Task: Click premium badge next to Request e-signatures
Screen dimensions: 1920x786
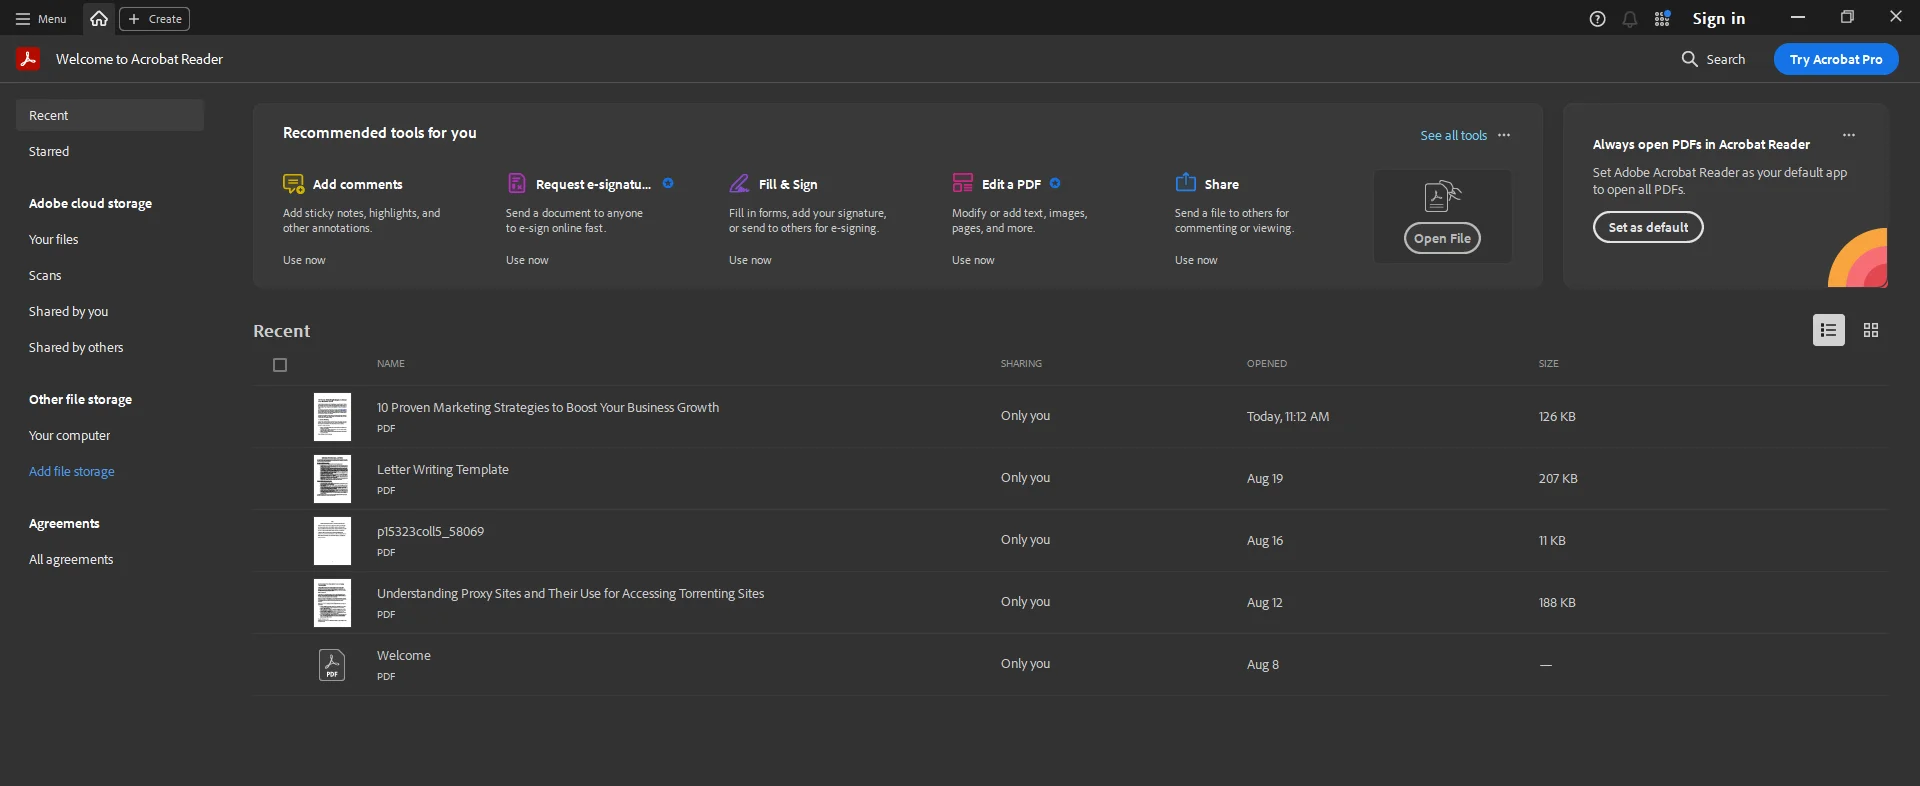Action: pyautogui.click(x=668, y=183)
